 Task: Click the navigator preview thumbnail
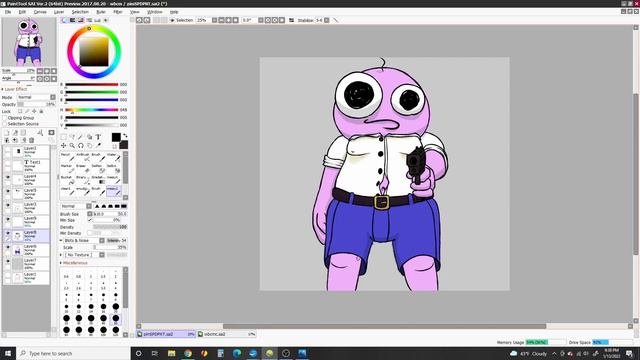29,42
